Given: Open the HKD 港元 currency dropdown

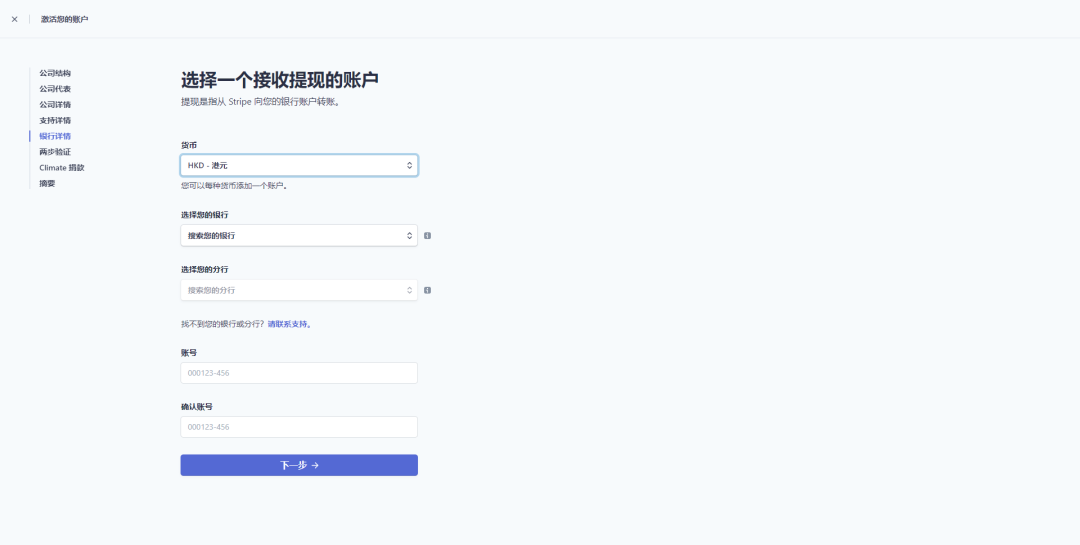Looking at the screenshot, I should tap(299, 165).
